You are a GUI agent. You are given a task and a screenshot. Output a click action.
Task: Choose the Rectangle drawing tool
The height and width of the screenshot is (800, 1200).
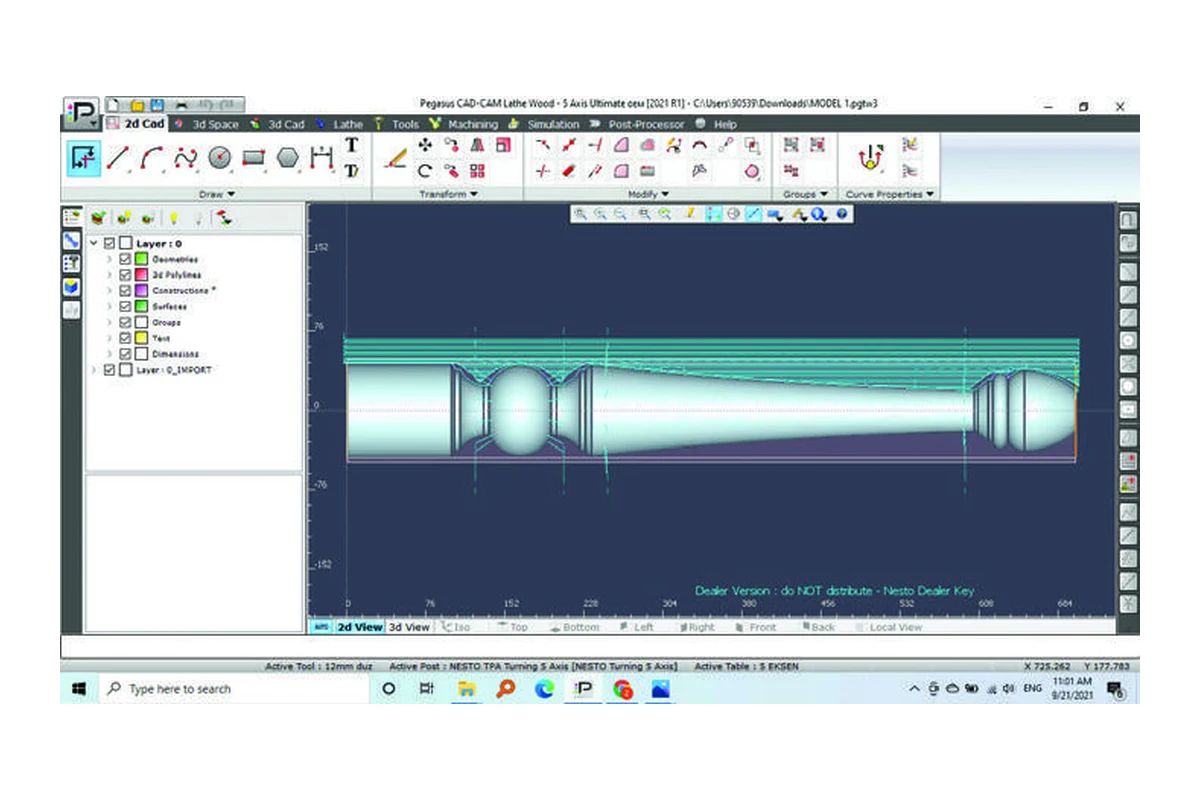[254, 159]
